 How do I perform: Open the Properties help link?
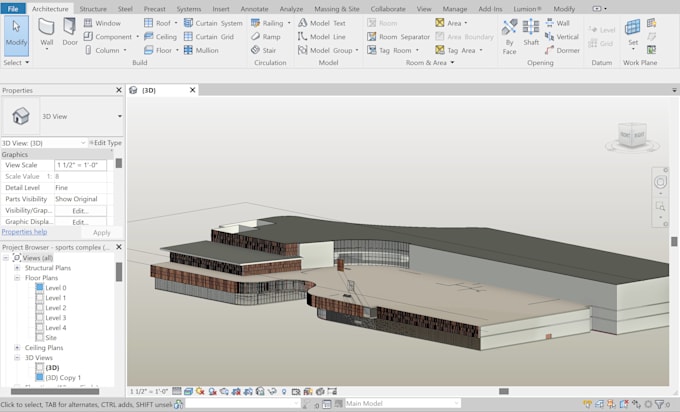tap(24, 232)
